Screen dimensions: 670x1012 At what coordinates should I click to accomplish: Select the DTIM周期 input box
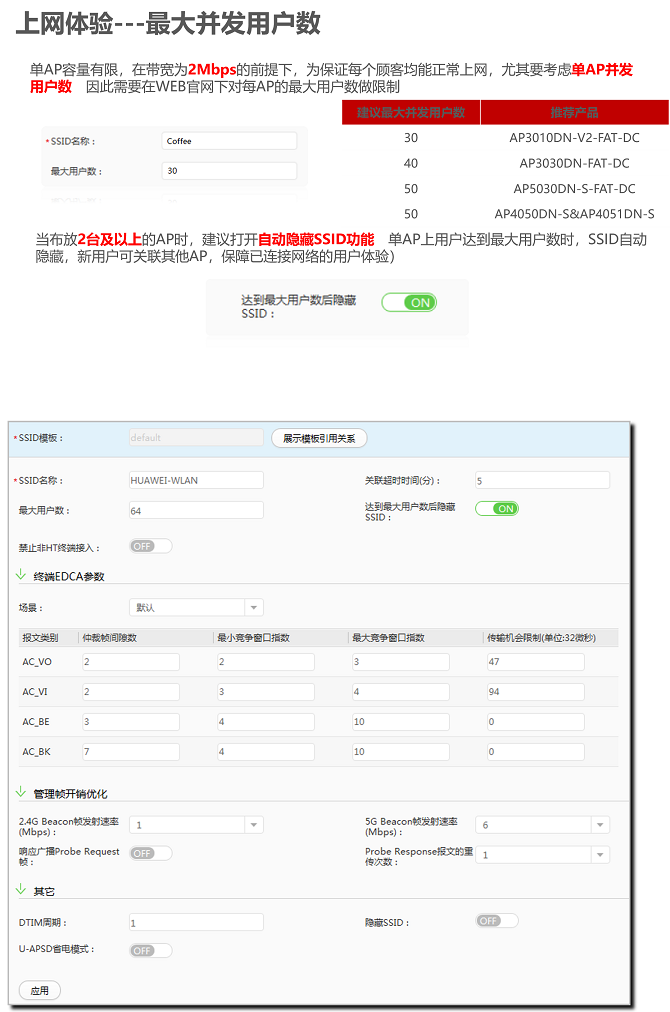tap(196, 922)
